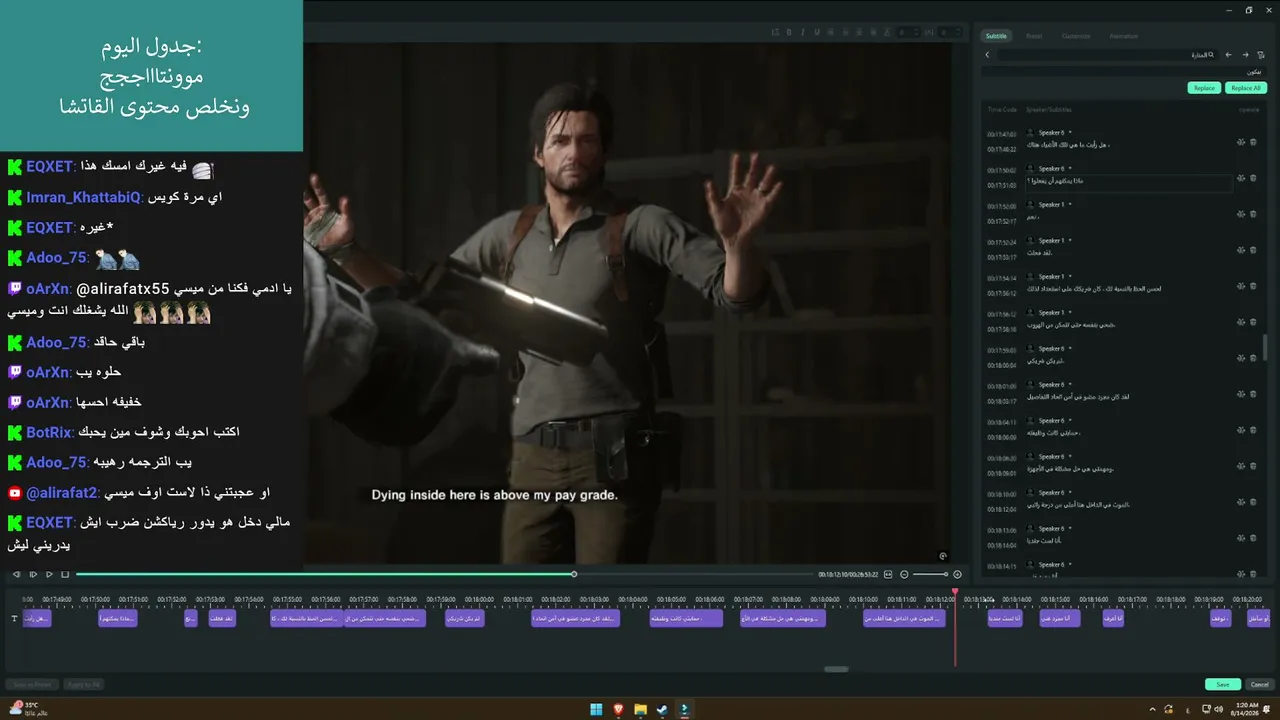Toggle Bold text formatting
The height and width of the screenshot is (720, 1280).
tap(789, 32)
